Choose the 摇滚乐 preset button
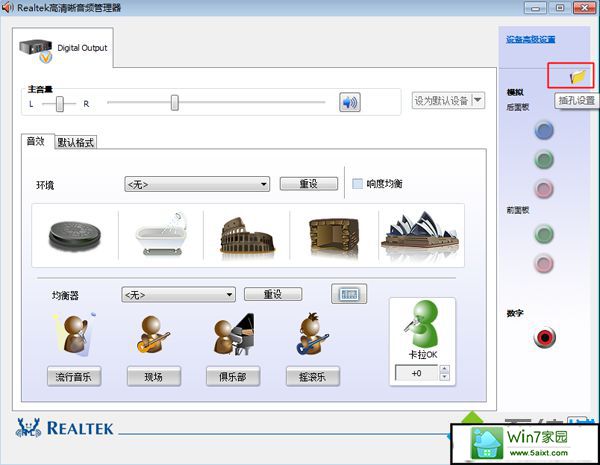 click(313, 377)
